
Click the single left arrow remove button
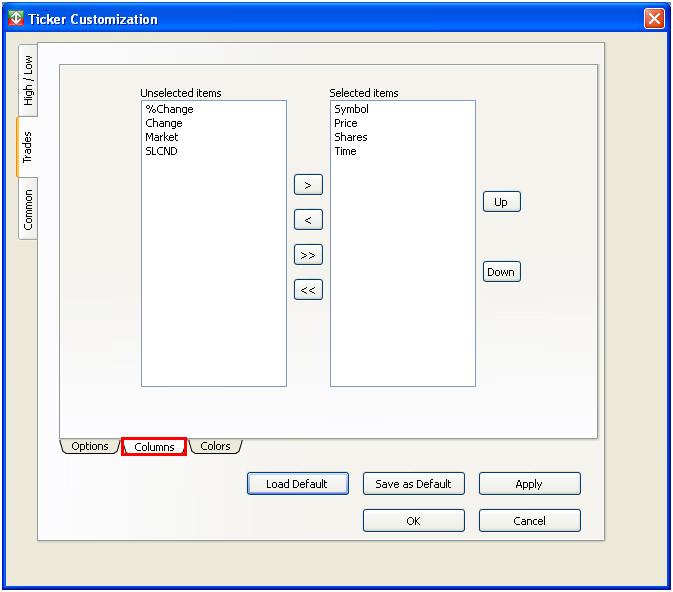[x=308, y=220]
